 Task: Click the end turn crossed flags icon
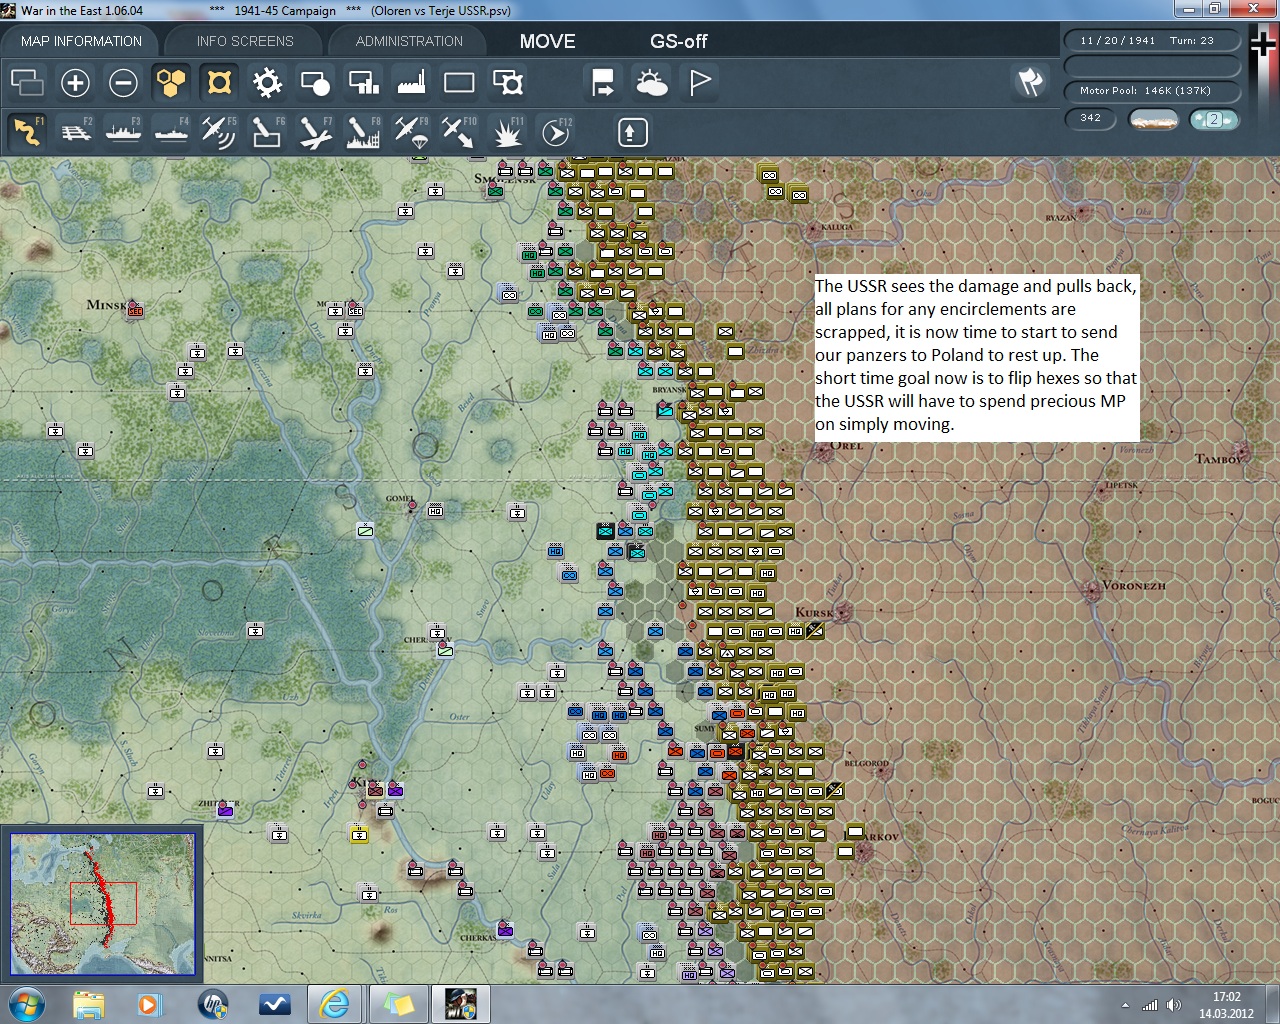pyautogui.click(x=1030, y=83)
